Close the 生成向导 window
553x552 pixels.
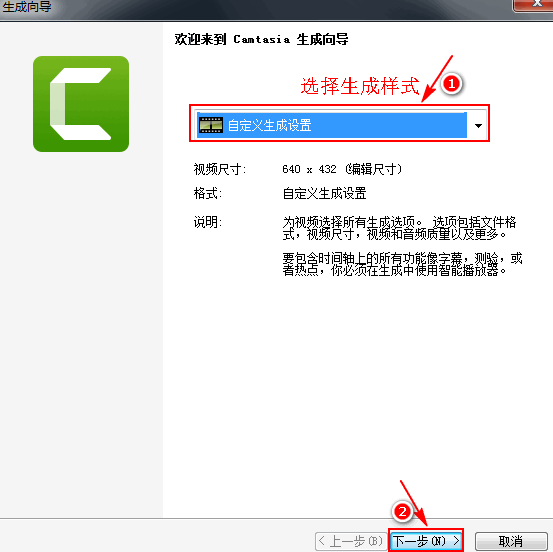[534, 5]
